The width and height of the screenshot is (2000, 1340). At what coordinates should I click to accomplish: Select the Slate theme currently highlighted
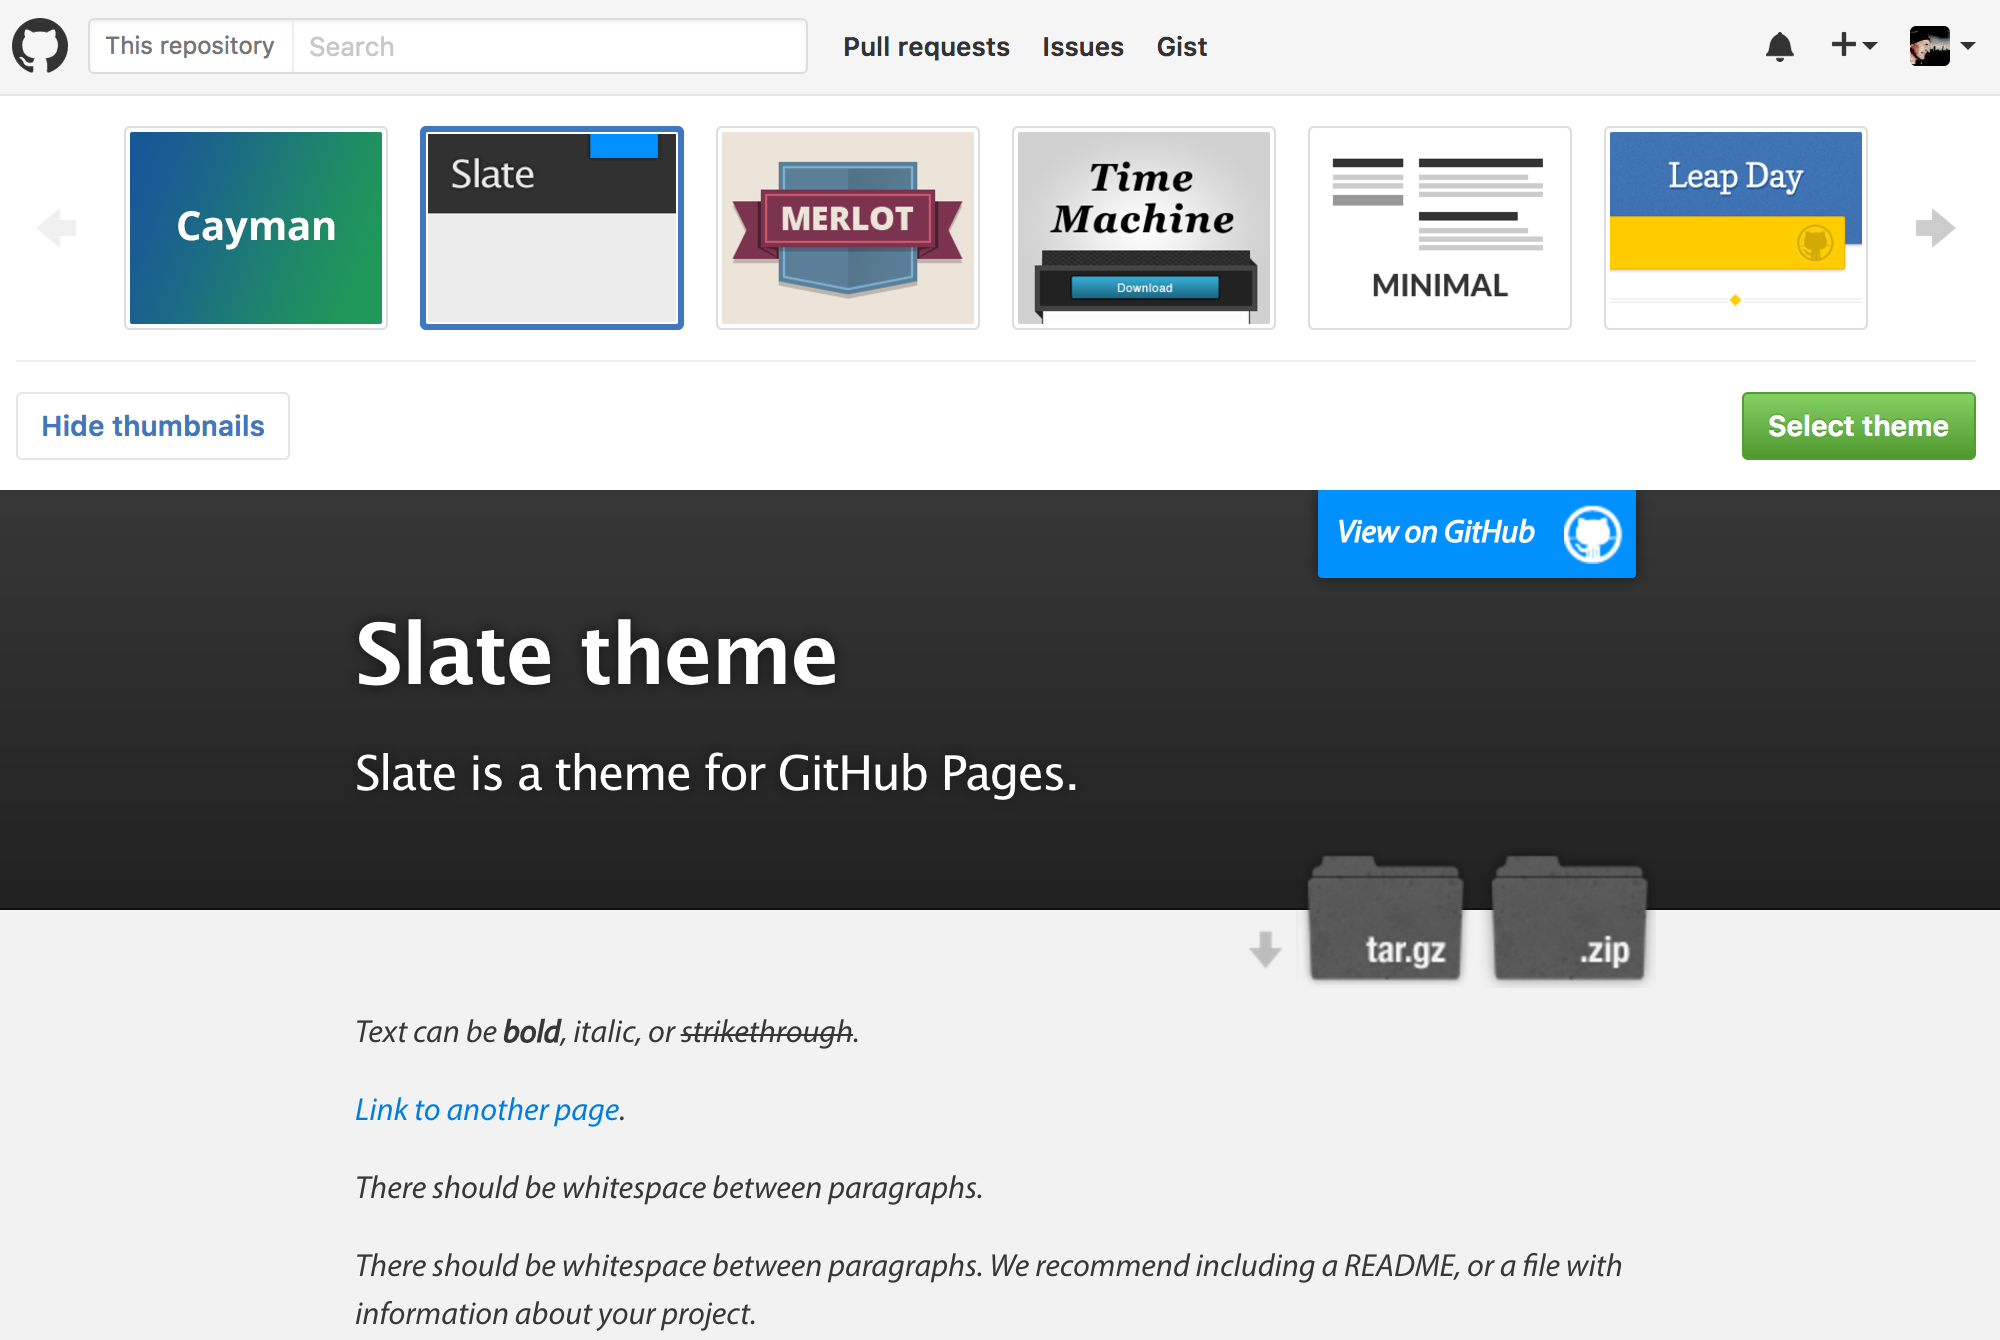tap(1858, 426)
